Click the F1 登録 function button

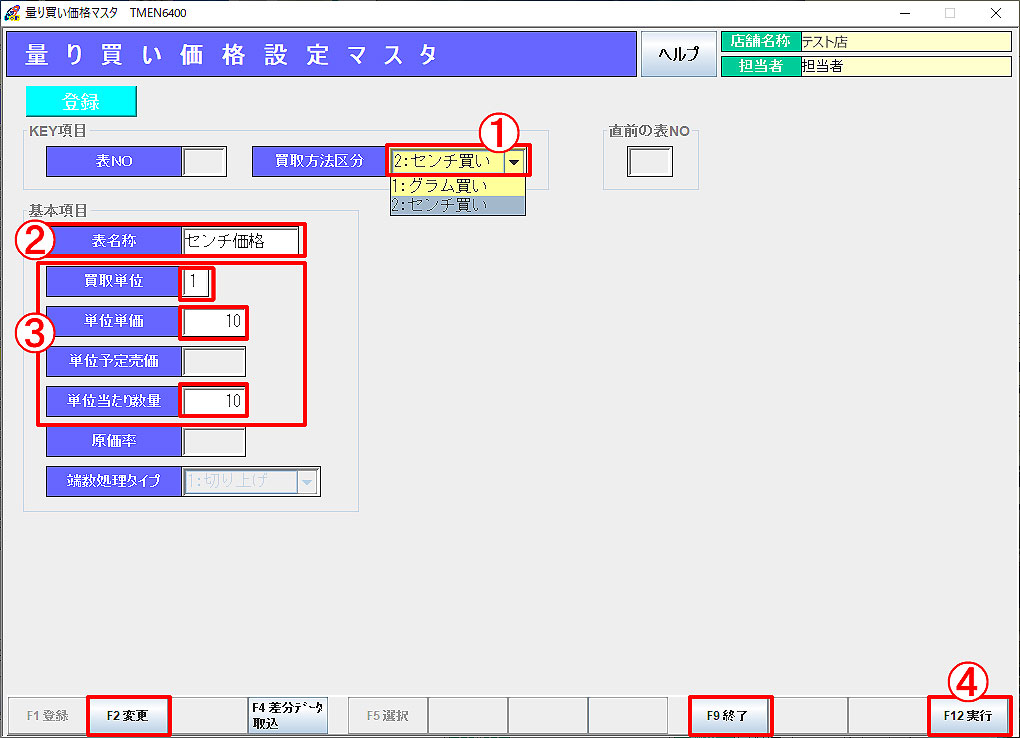(x=47, y=715)
